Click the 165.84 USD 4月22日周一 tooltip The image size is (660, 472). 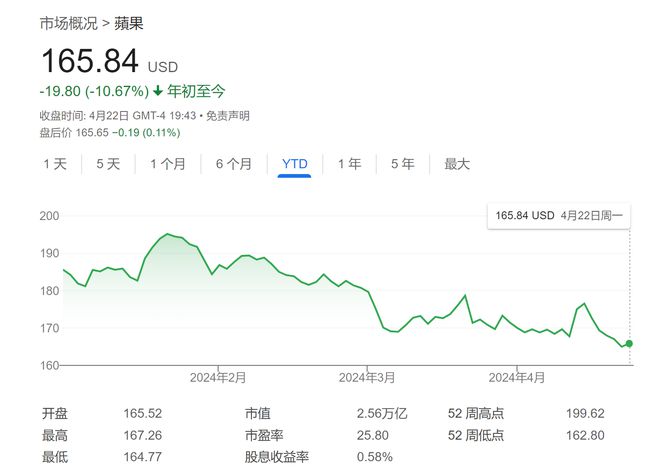(x=559, y=216)
